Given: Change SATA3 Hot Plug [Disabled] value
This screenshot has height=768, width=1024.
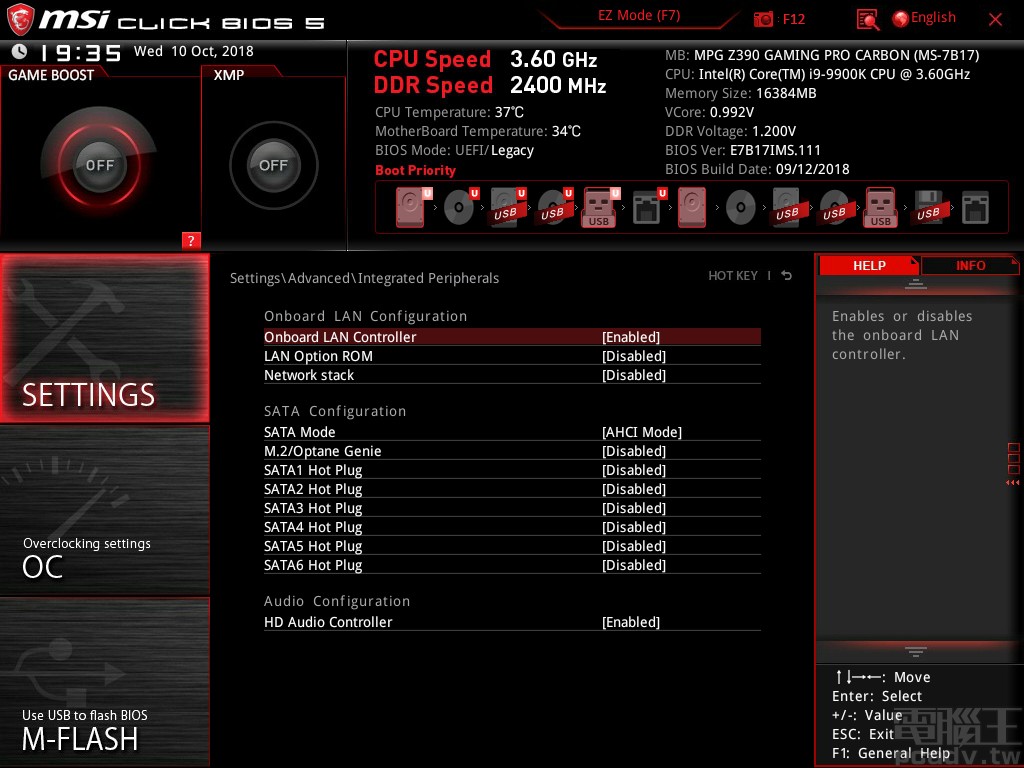Looking at the screenshot, I should pyautogui.click(x=633, y=507).
